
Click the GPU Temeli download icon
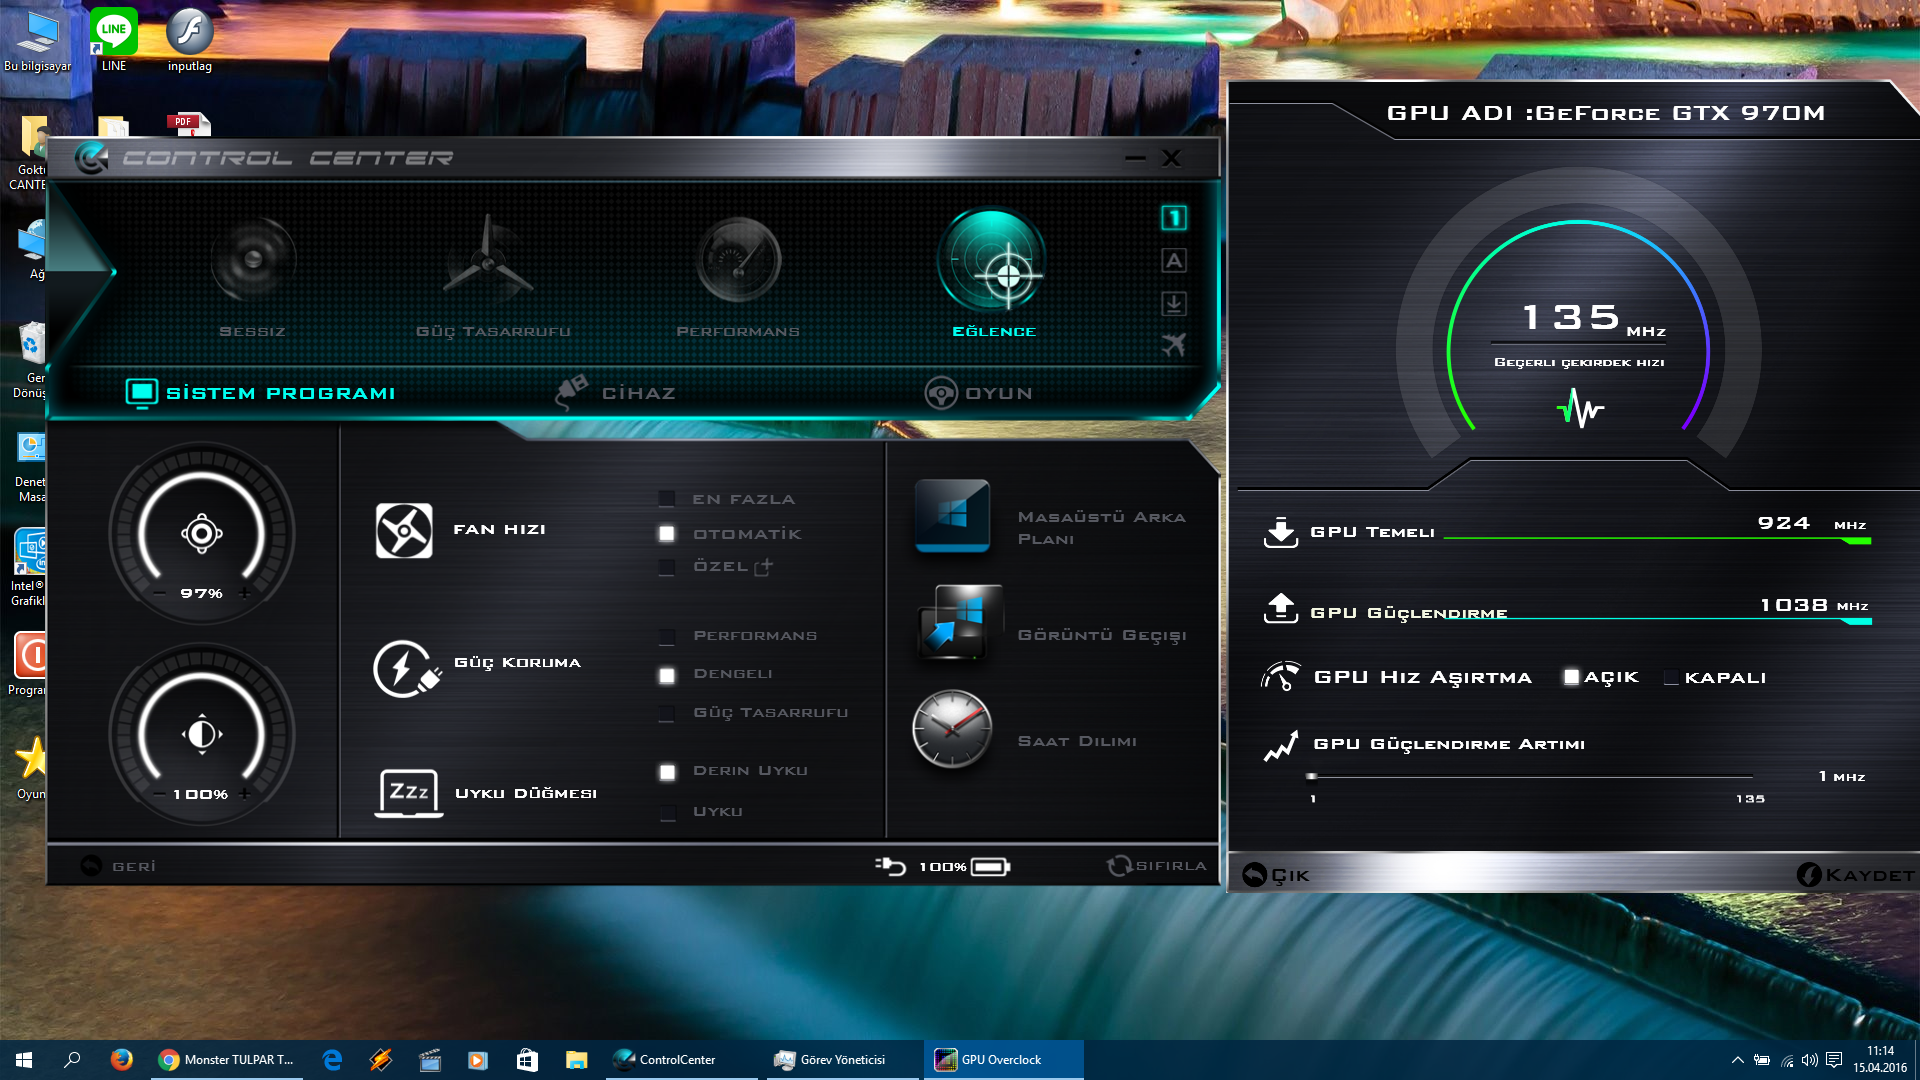coord(1281,532)
